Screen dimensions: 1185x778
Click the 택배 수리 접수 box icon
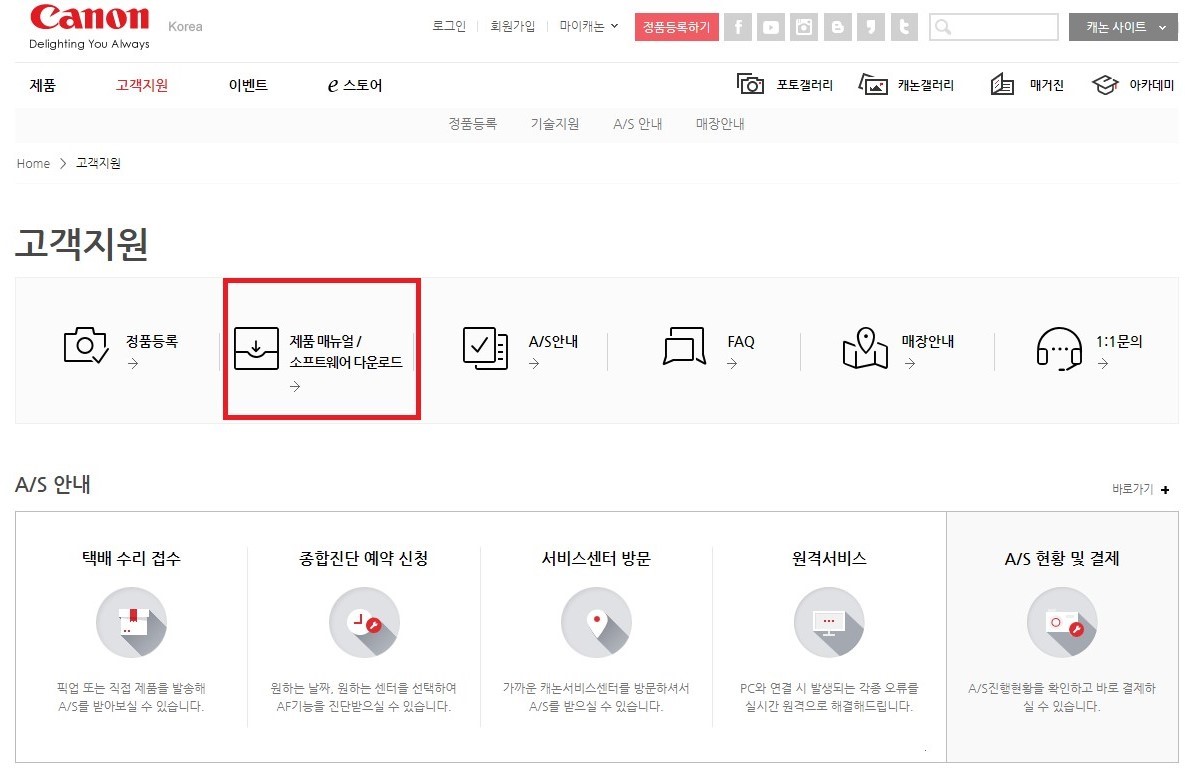(x=131, y=622)
